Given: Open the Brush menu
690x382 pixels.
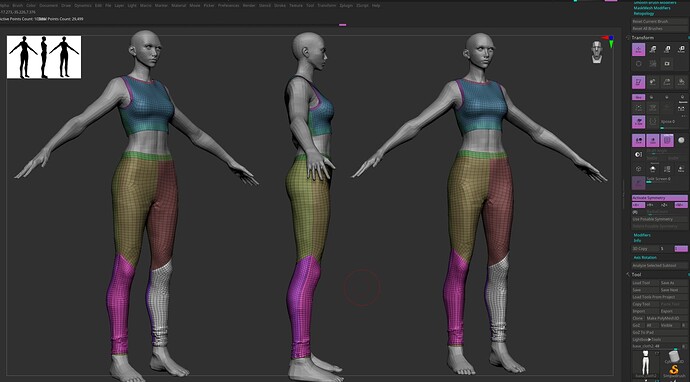Looking at the screenshot, I should click(18, 5).
